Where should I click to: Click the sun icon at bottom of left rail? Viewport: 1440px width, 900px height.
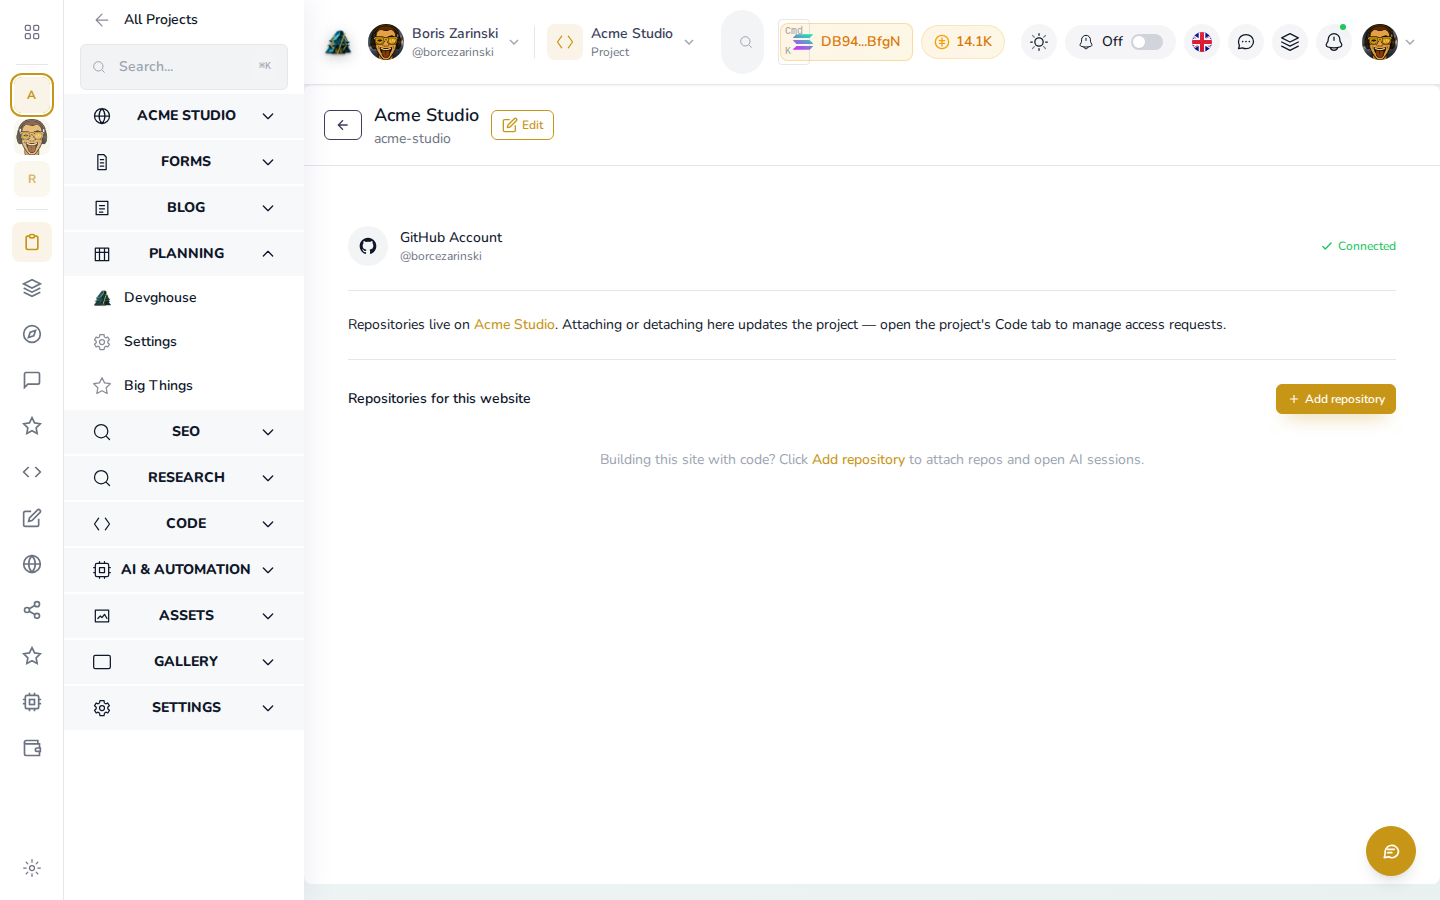click(x=32, y=868)
